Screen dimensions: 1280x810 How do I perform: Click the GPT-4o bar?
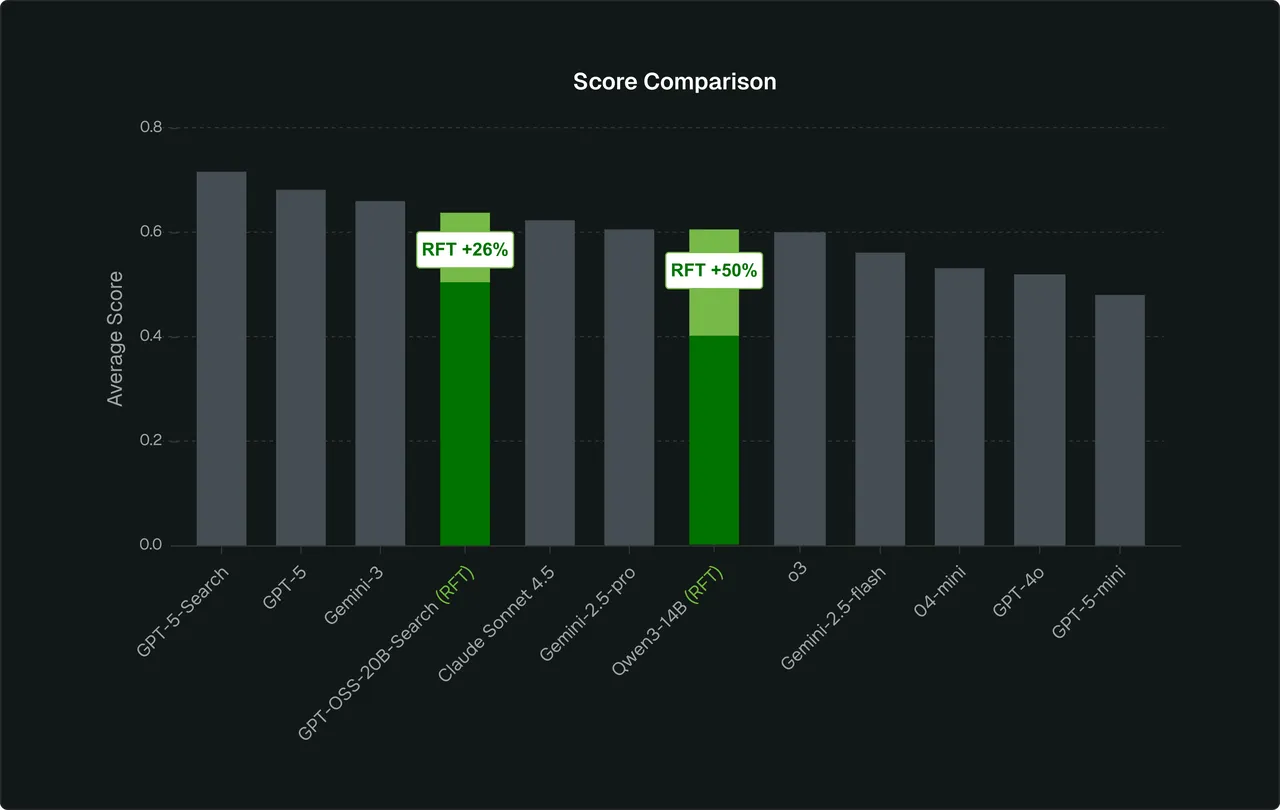(1040, 410)
